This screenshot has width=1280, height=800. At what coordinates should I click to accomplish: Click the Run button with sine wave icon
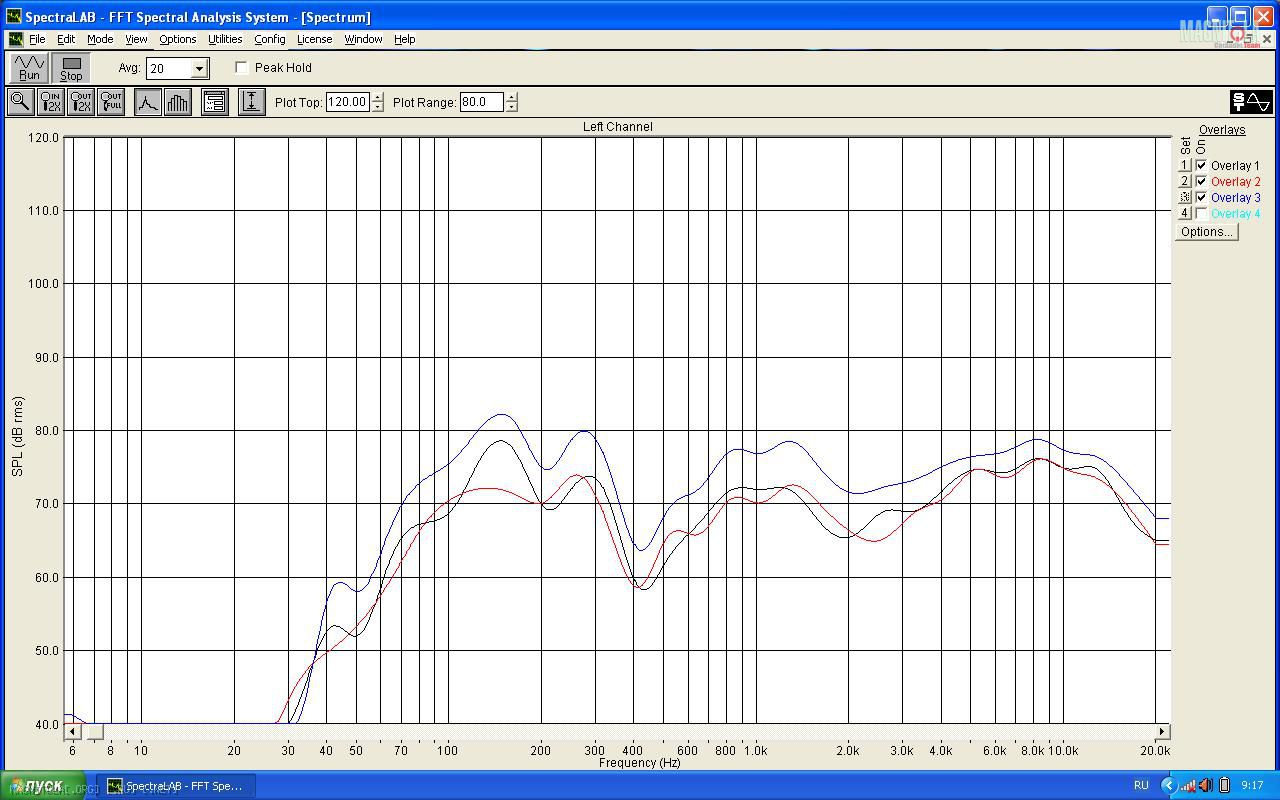click(29, 68)
